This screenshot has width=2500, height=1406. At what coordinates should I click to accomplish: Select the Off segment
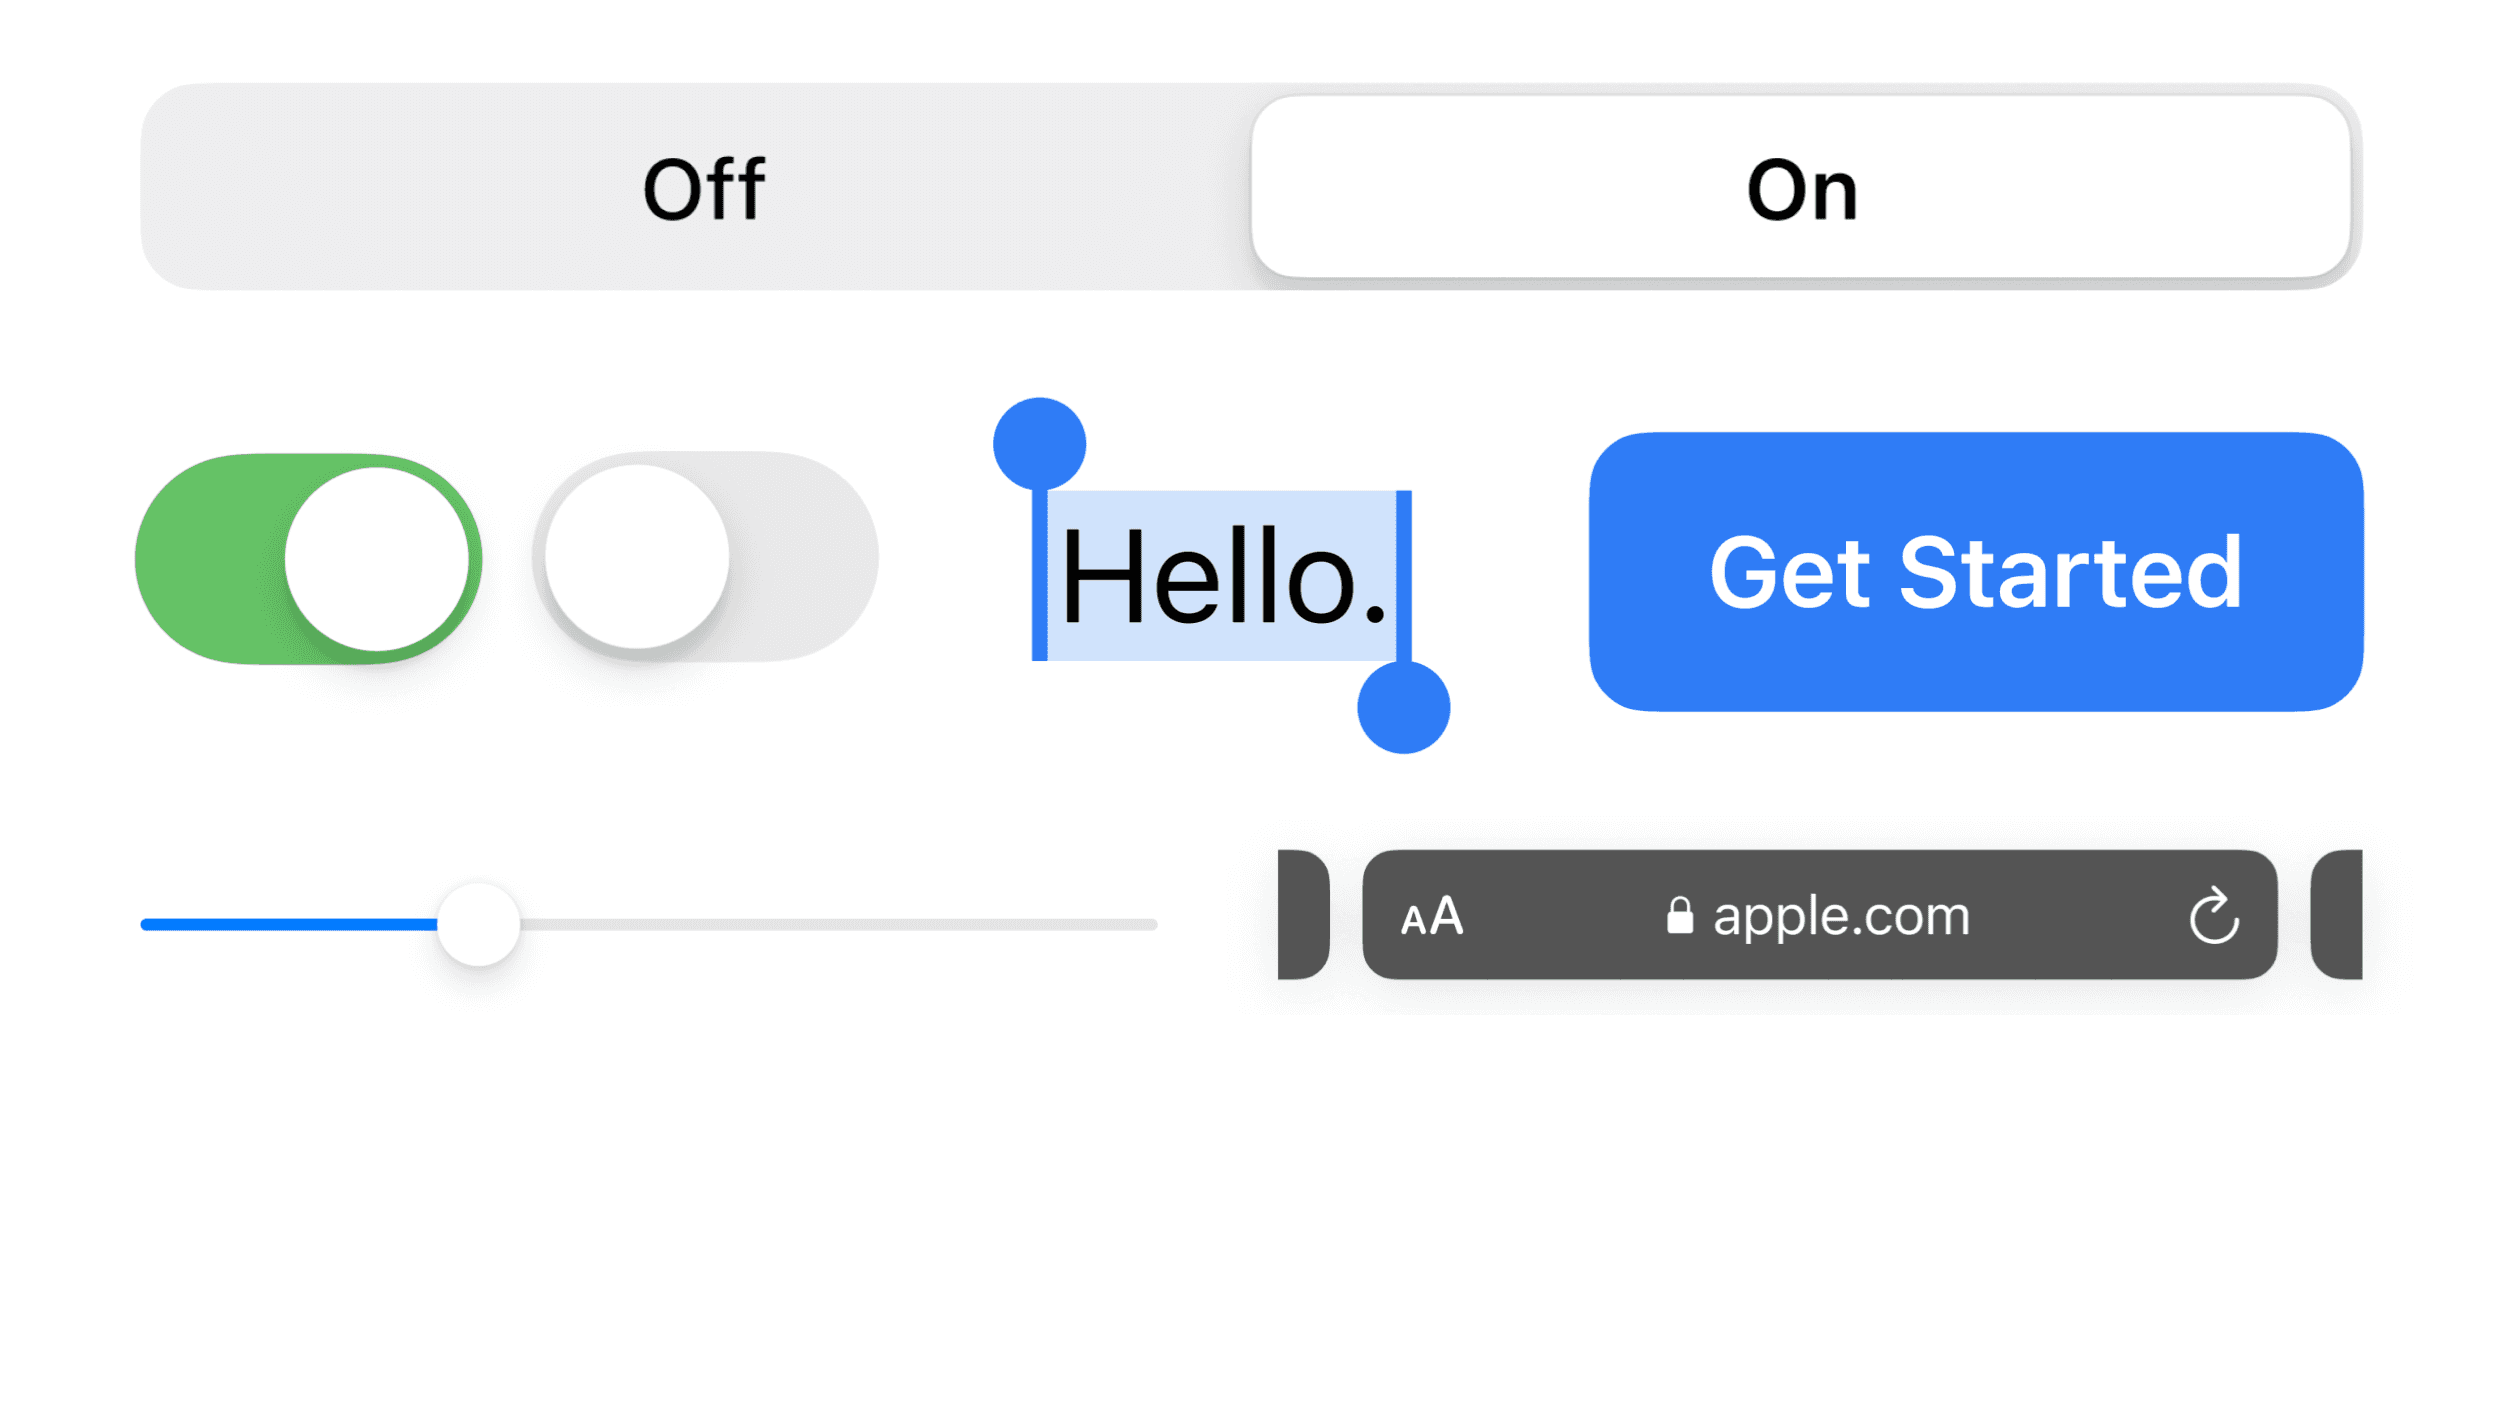703,188
